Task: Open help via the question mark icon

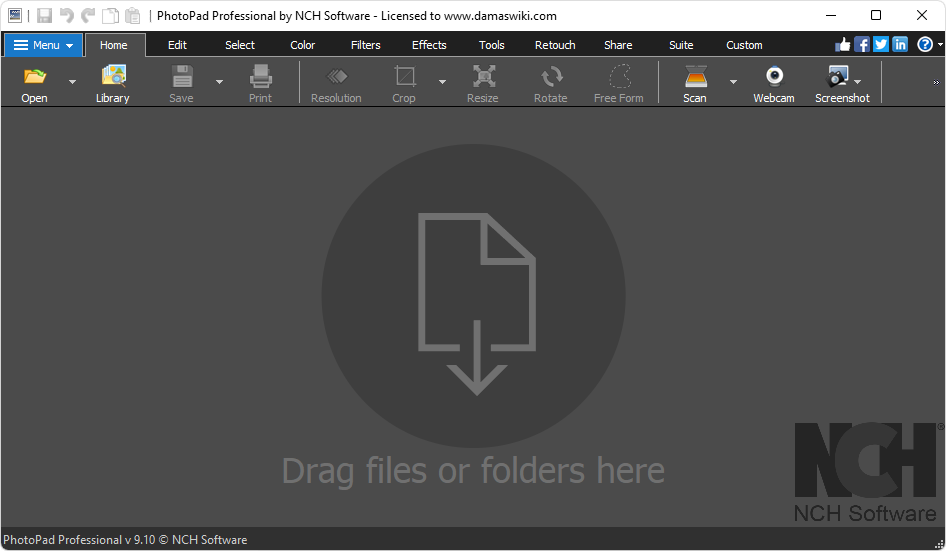Action: pyautogui.click(x=925, y=45)
